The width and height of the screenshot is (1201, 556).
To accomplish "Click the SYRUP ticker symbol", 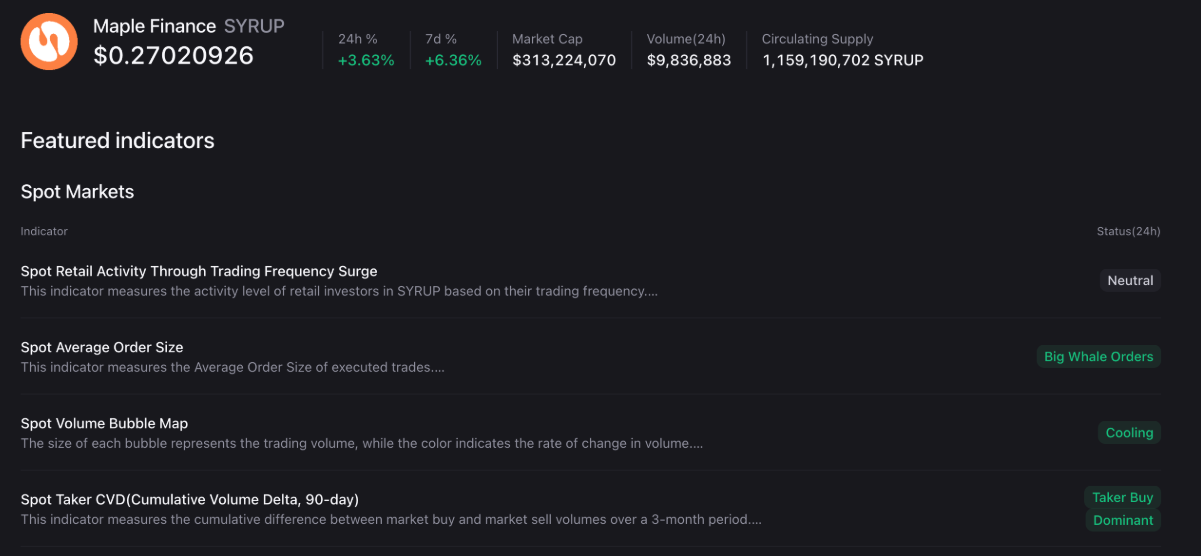I will 254,26.
